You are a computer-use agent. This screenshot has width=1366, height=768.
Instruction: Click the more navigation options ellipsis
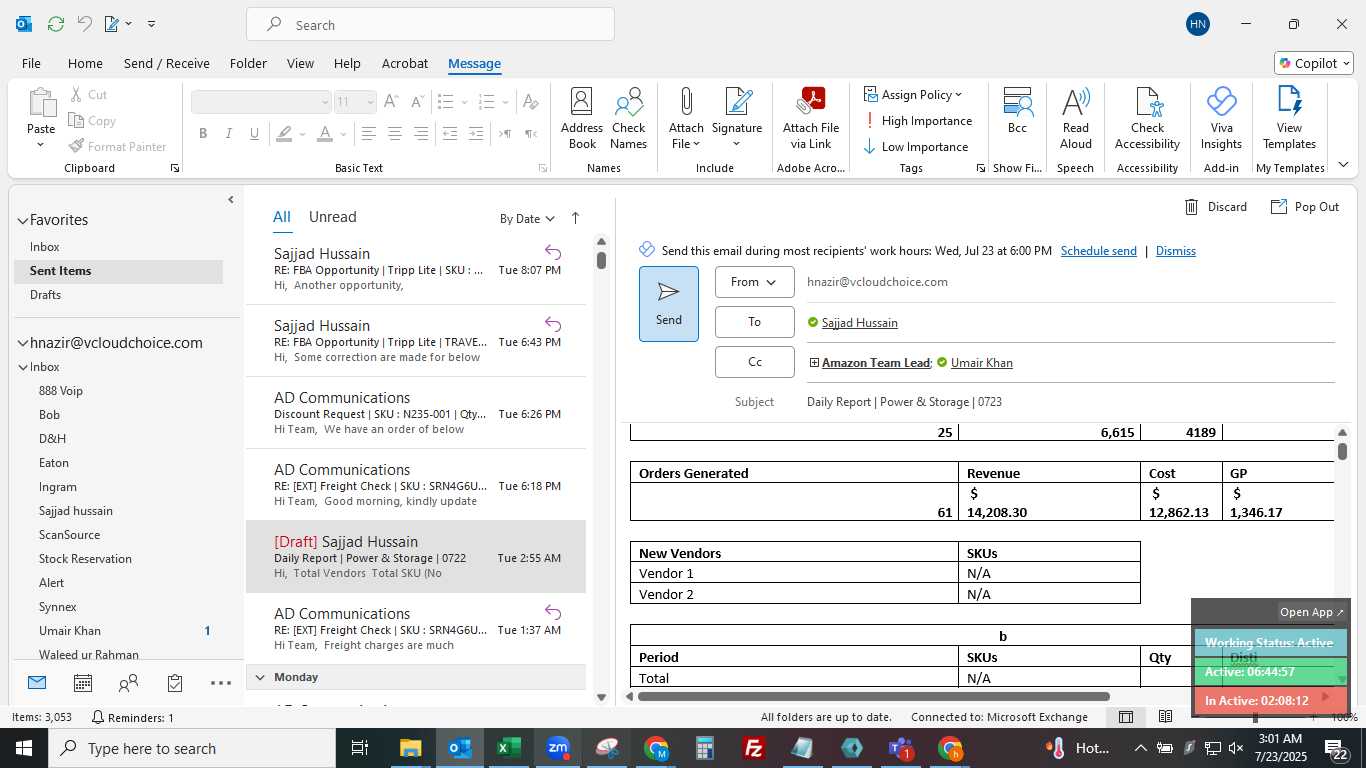coord(221,683)
